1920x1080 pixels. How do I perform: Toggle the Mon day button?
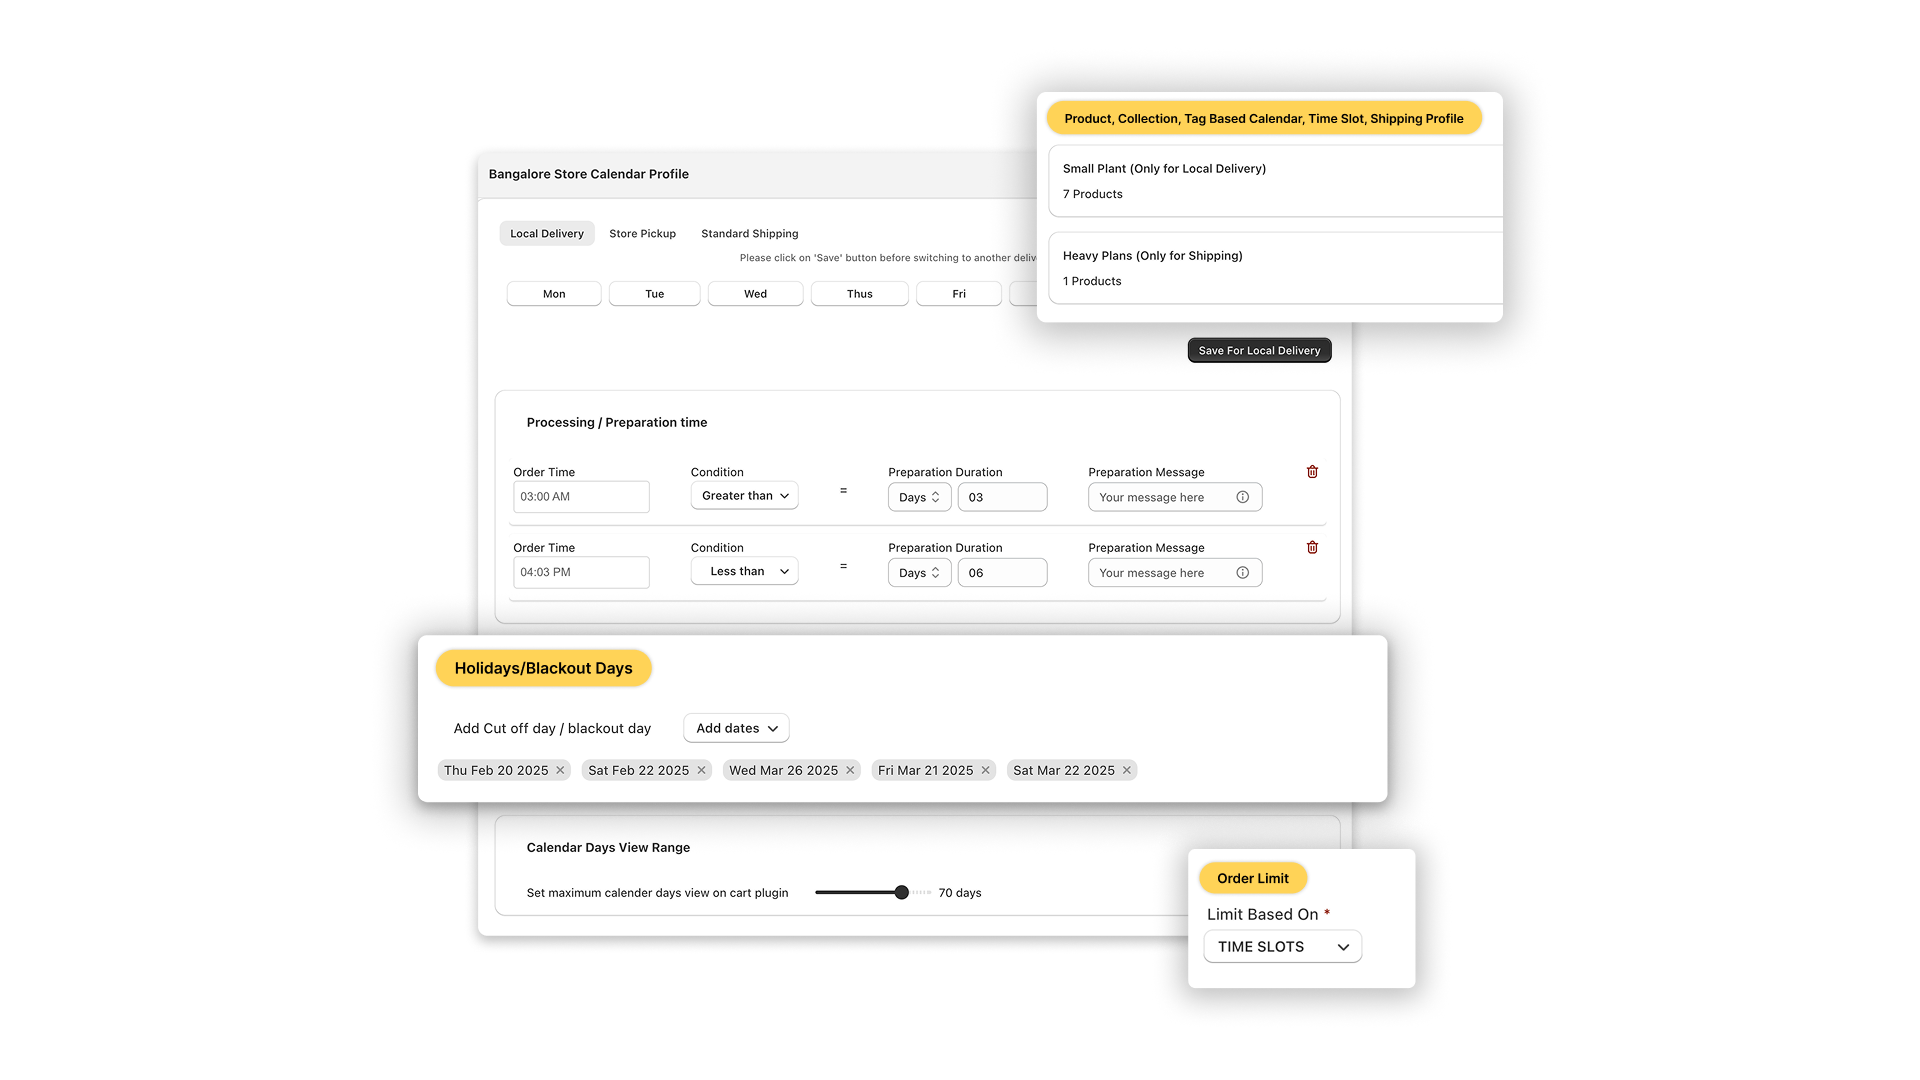pyautogui.click(x=554, y=294)
